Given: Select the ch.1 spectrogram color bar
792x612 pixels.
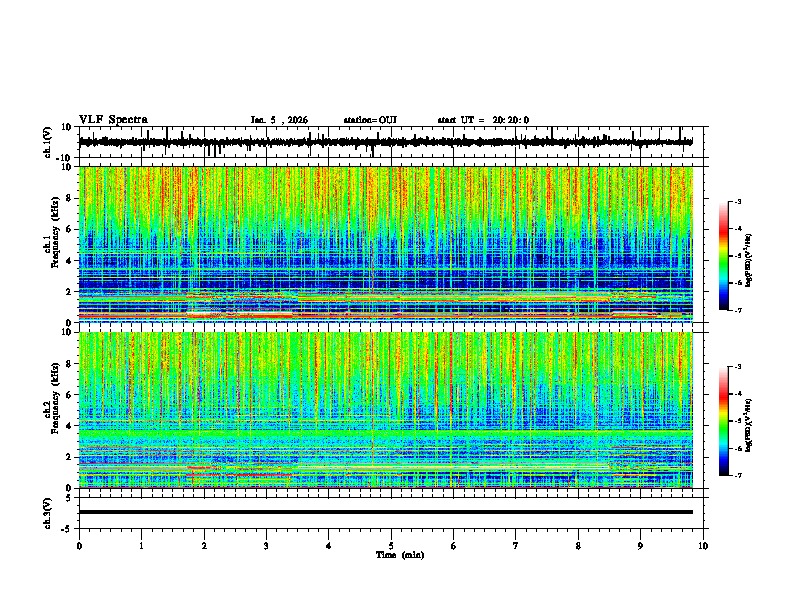Looking at the screenshot, I should point(723,256).
